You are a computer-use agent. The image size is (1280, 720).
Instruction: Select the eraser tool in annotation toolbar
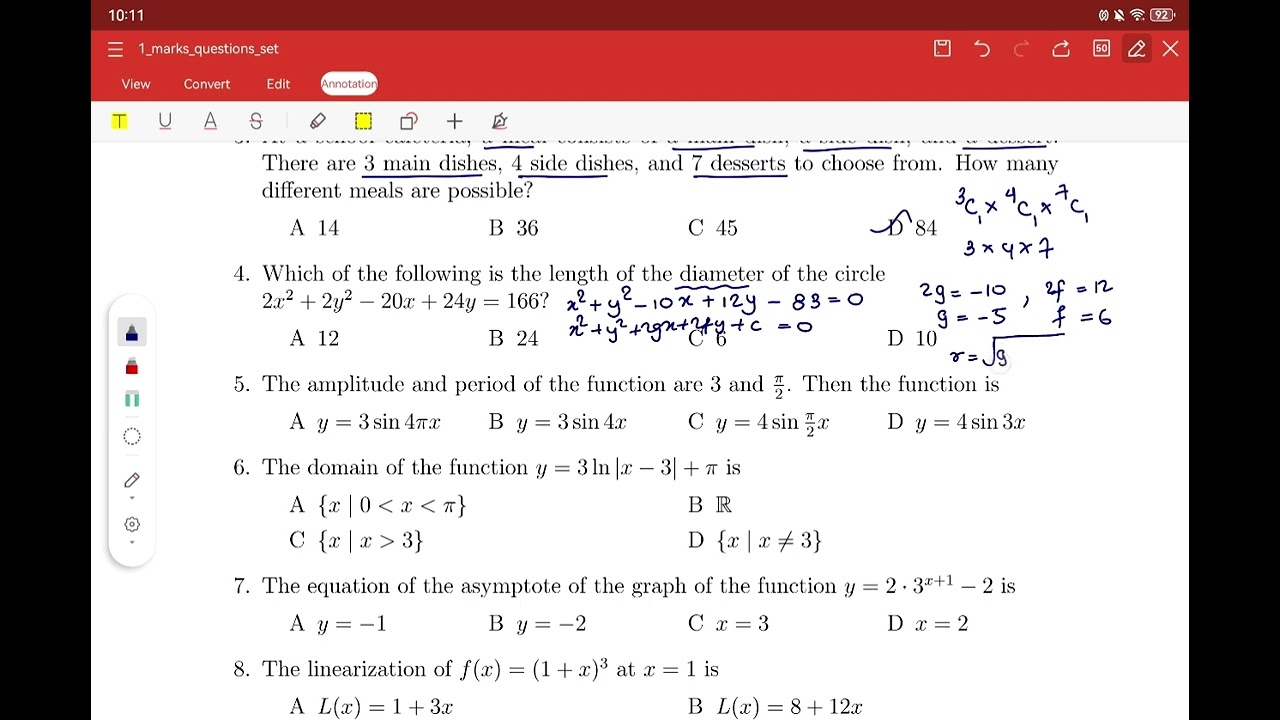pyautogui.click(x=318, y=121)
